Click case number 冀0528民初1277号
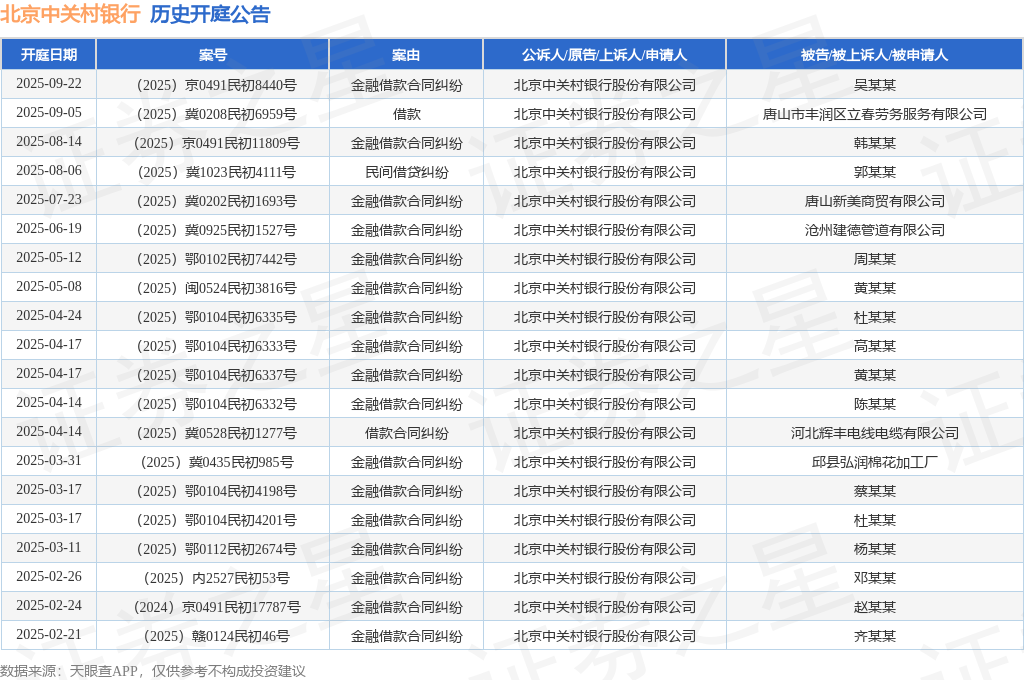 (216, 433)
